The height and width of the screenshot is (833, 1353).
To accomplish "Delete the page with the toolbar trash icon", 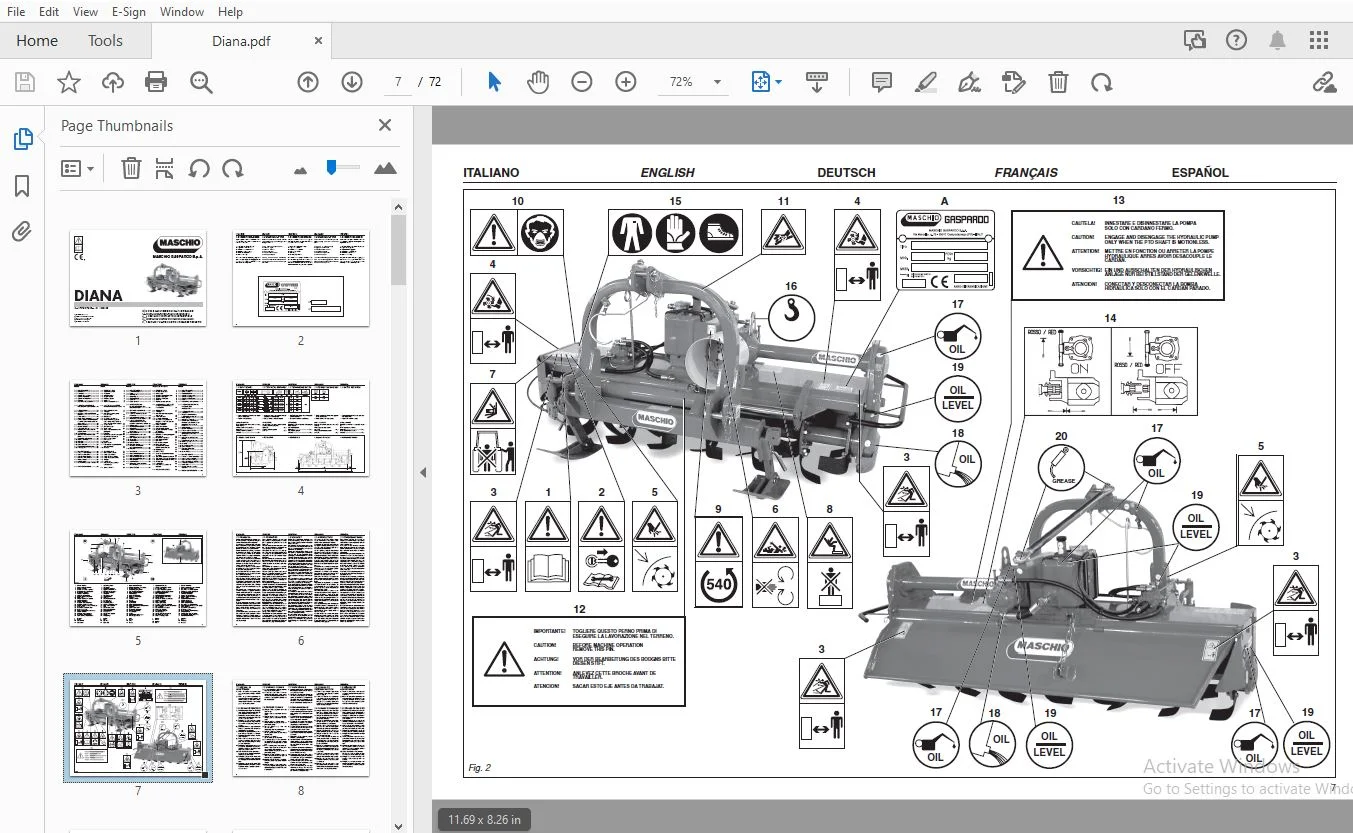I will [1058, 82].
